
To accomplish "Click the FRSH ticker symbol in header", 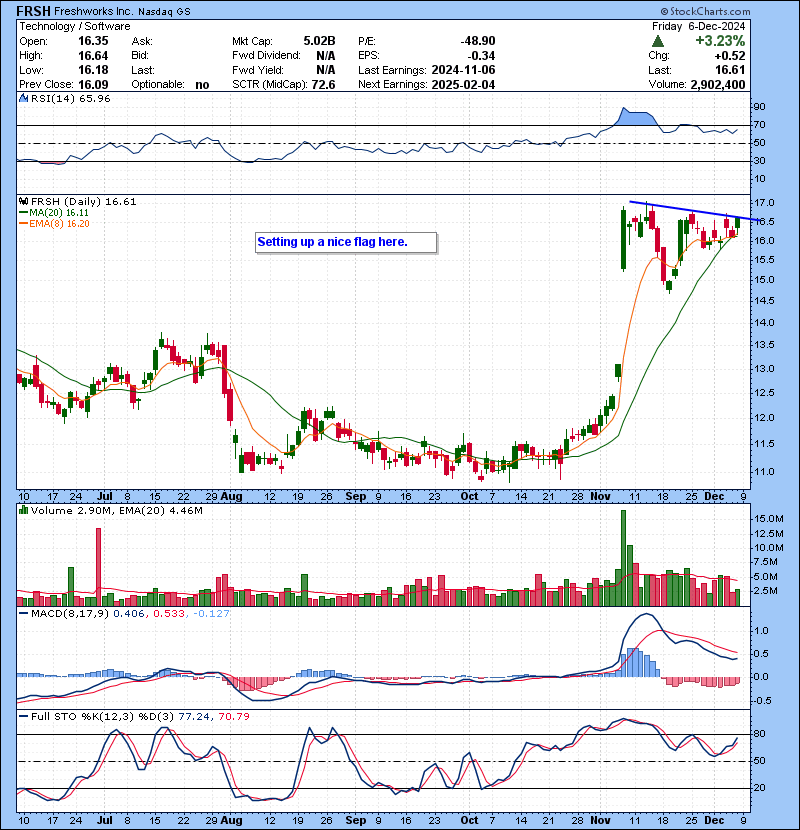I will 35,10.
